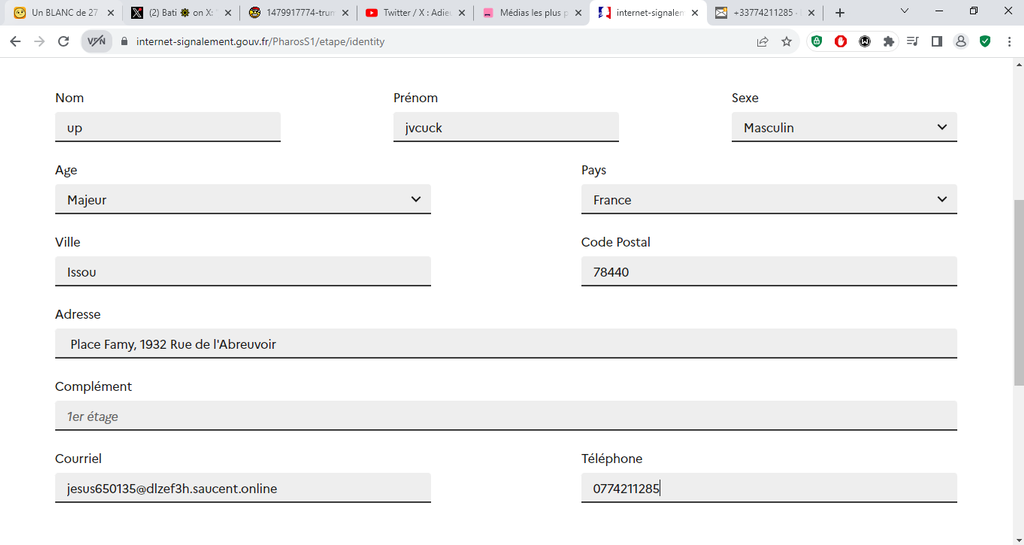Switch to 'Médias les plus' tab
Viewport: 1024px width, 545px height.
point(532,12)
